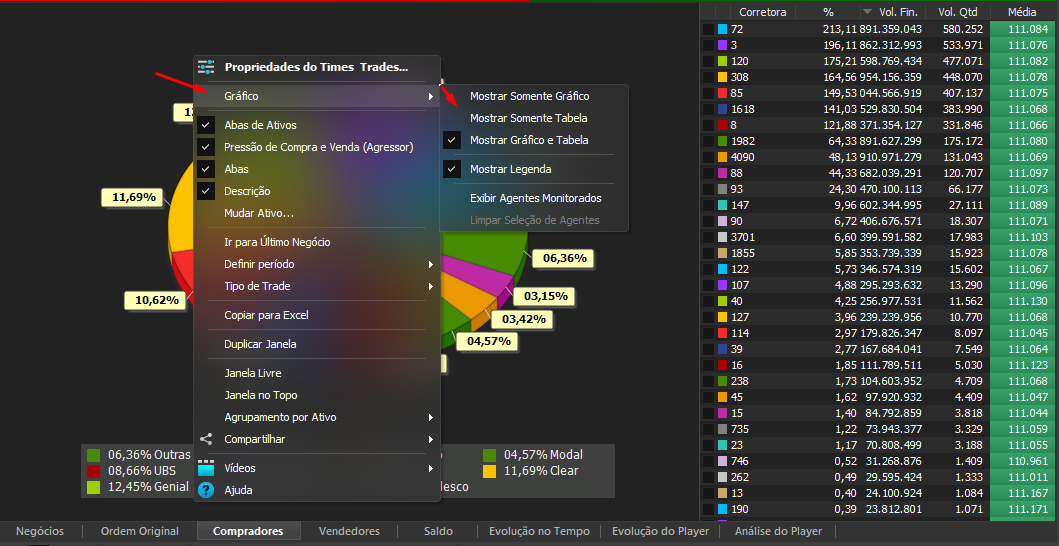Click the 03,42% pie chart label
Image resolution: width=1059 pixels, height=546 pixels.
522,319
